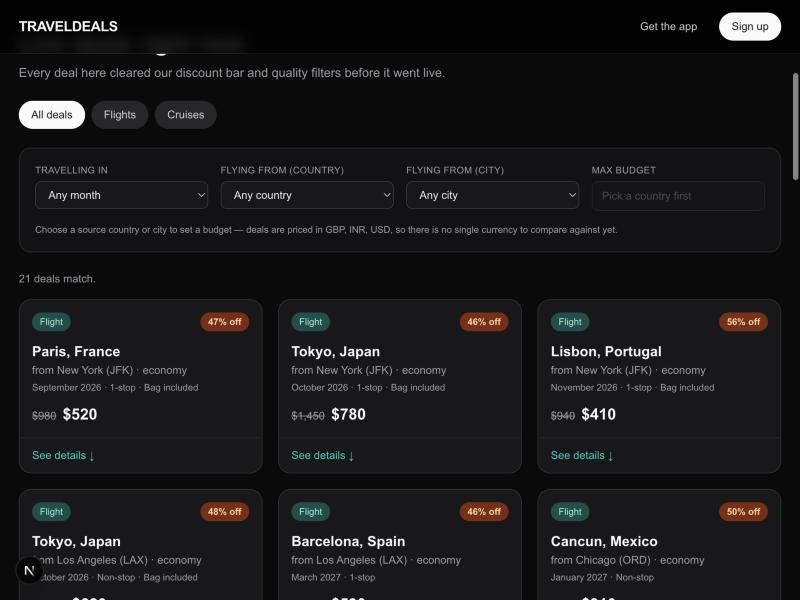The image size is (800, 600).
Task: Click the 56% off badge on Lisbon
Action: point(743,322)
